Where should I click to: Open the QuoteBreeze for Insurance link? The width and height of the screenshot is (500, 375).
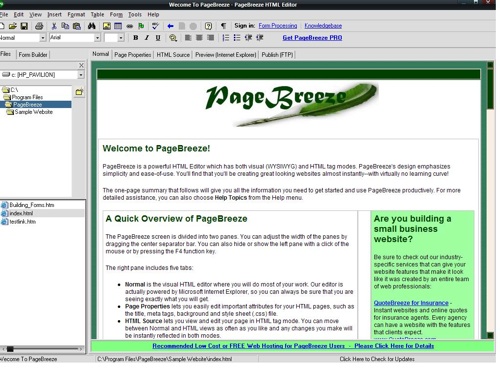411,303
